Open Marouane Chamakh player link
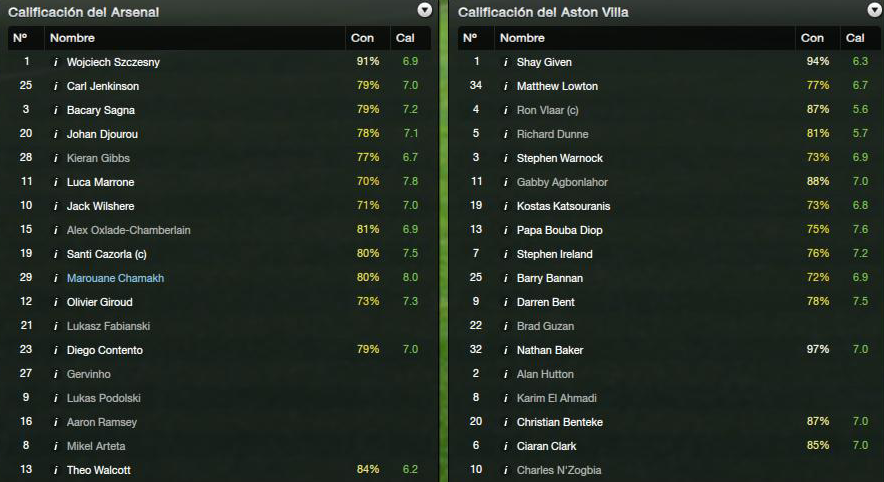 point(115,278)
